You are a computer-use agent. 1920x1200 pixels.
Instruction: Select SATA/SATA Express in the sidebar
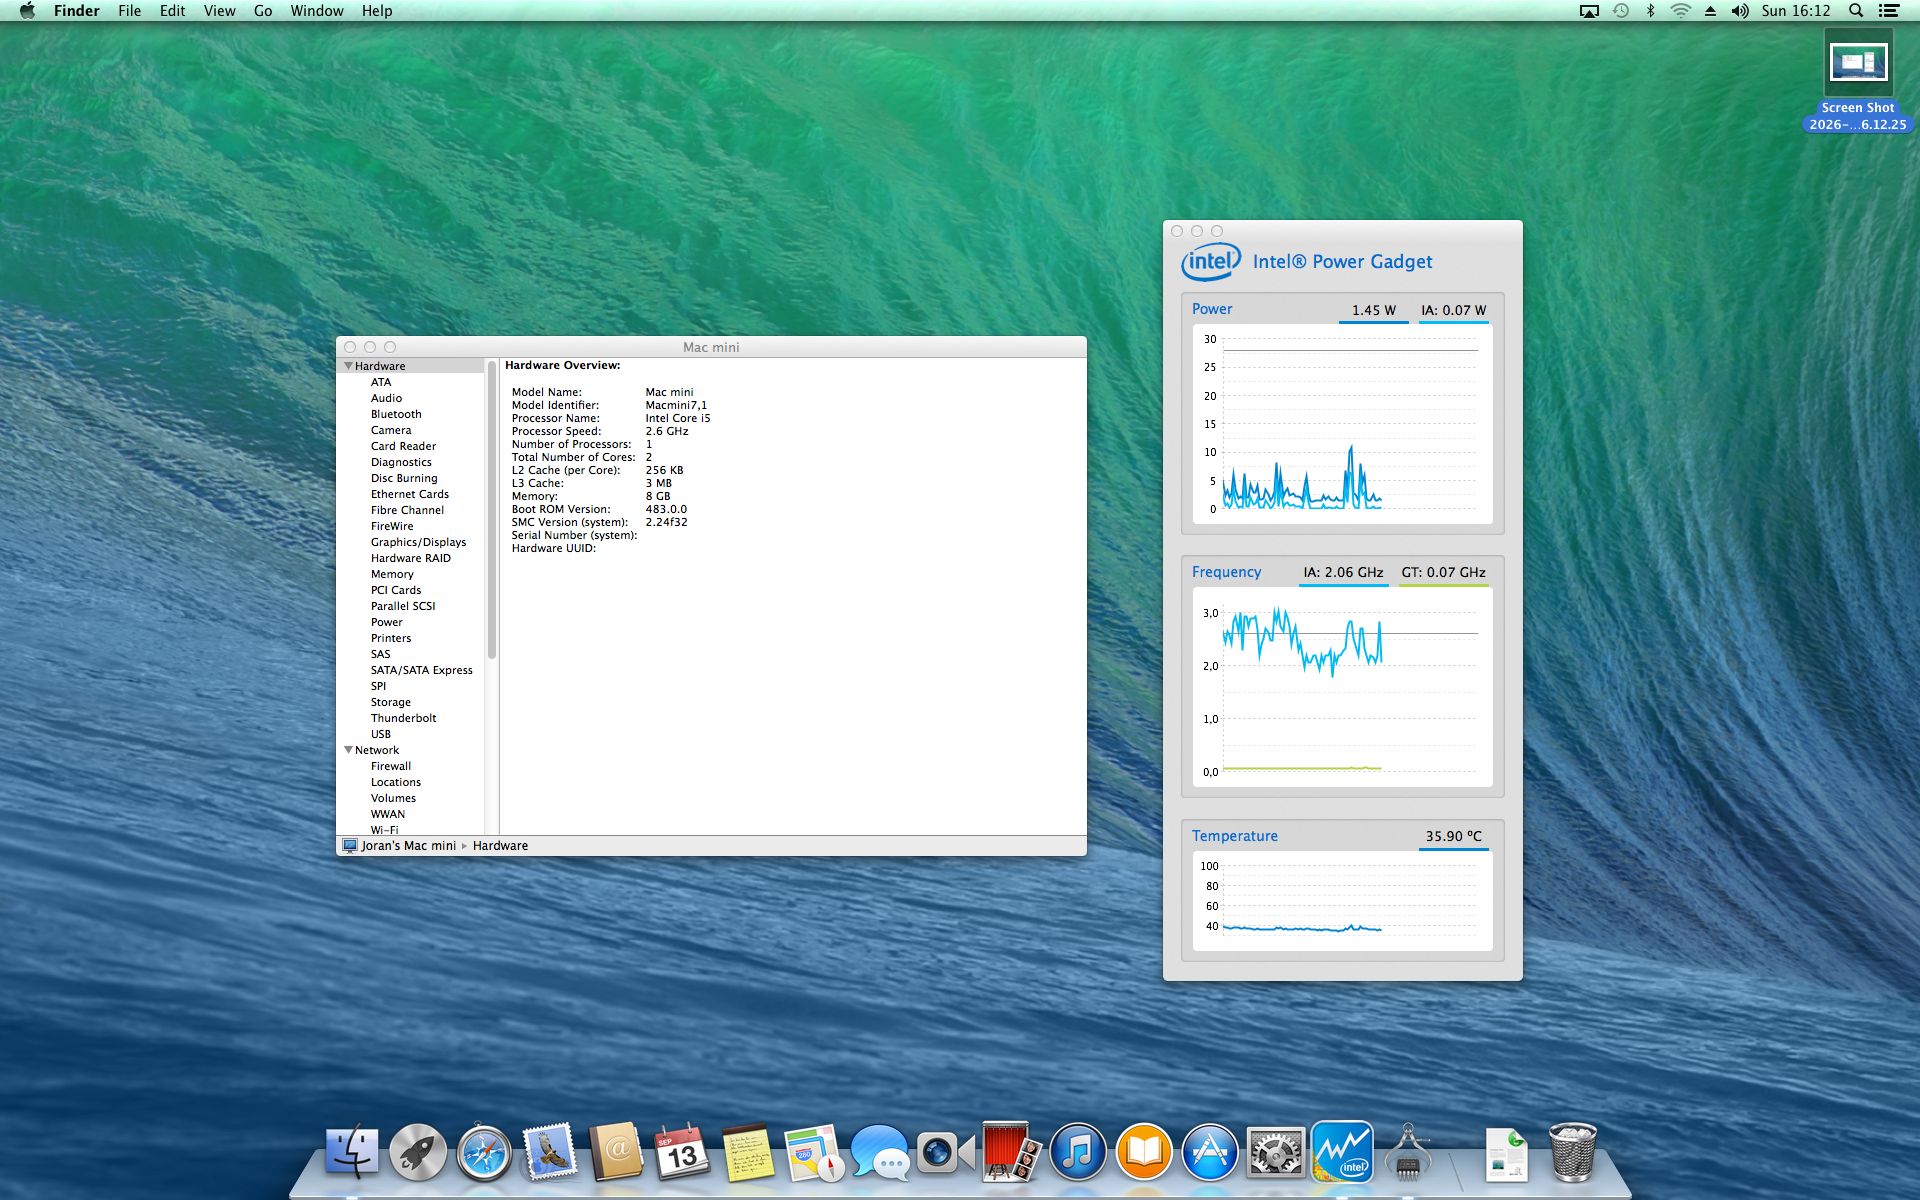pyautogui.click(x=421, y=670)
